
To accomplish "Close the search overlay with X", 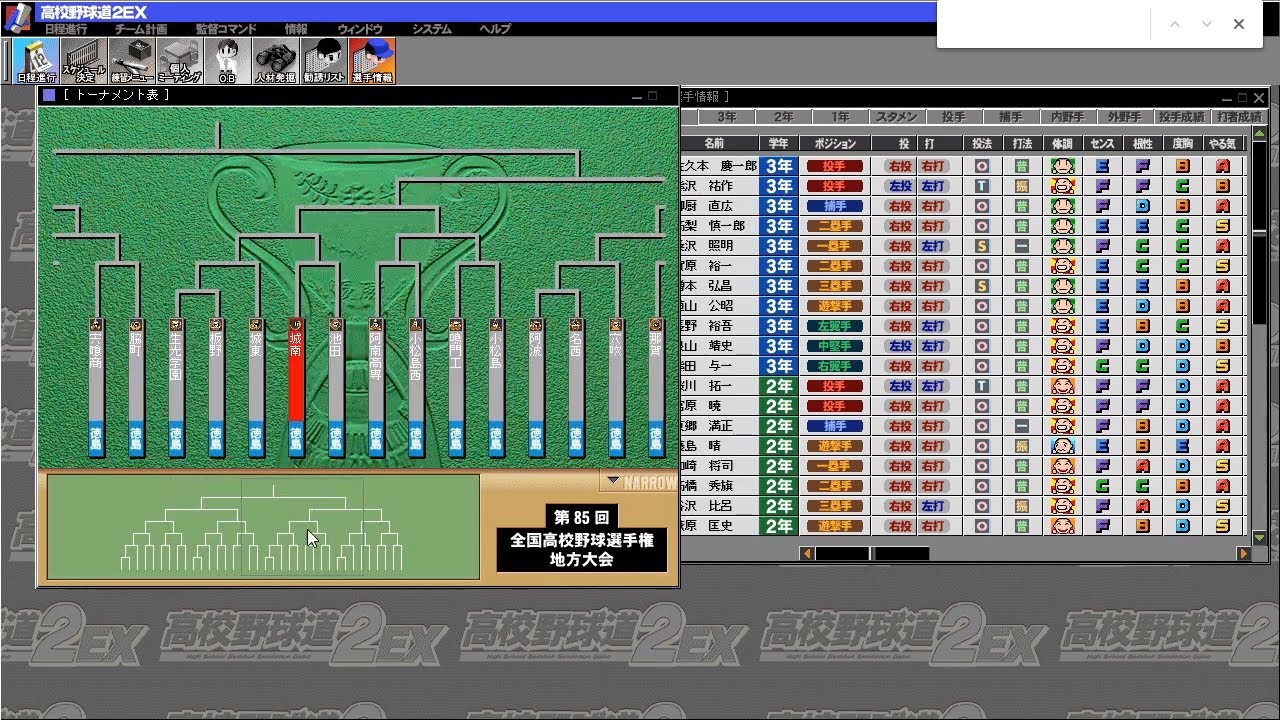I will [x=1239, y=24].
